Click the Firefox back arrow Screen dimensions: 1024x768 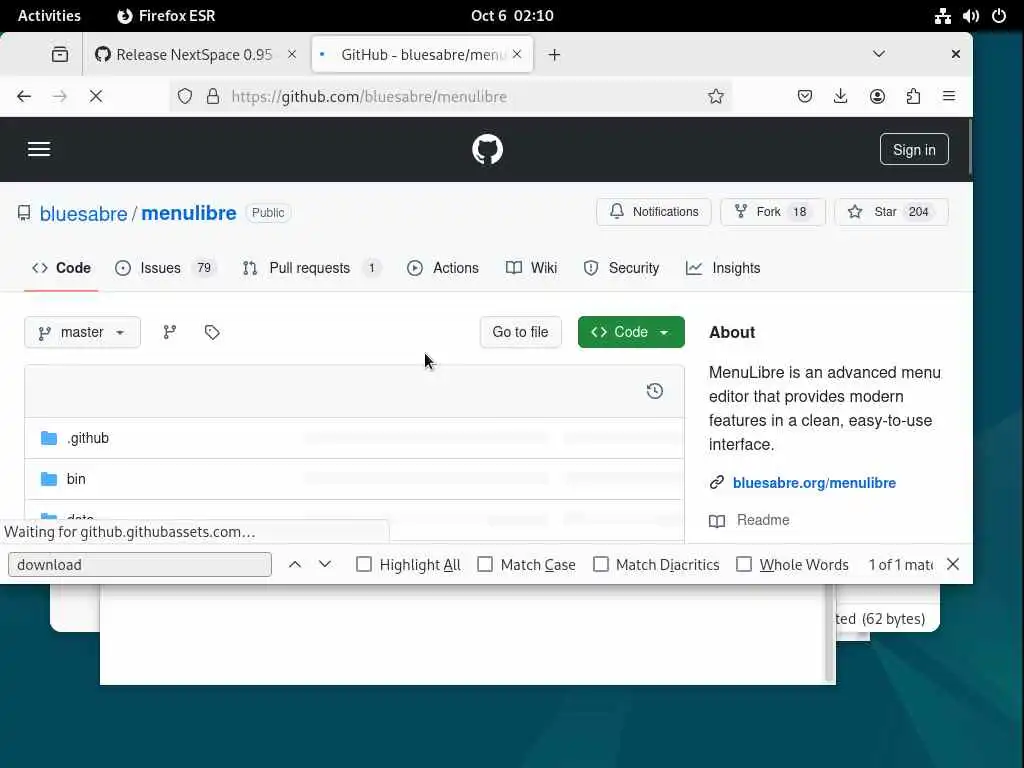[x=24, y=97]
